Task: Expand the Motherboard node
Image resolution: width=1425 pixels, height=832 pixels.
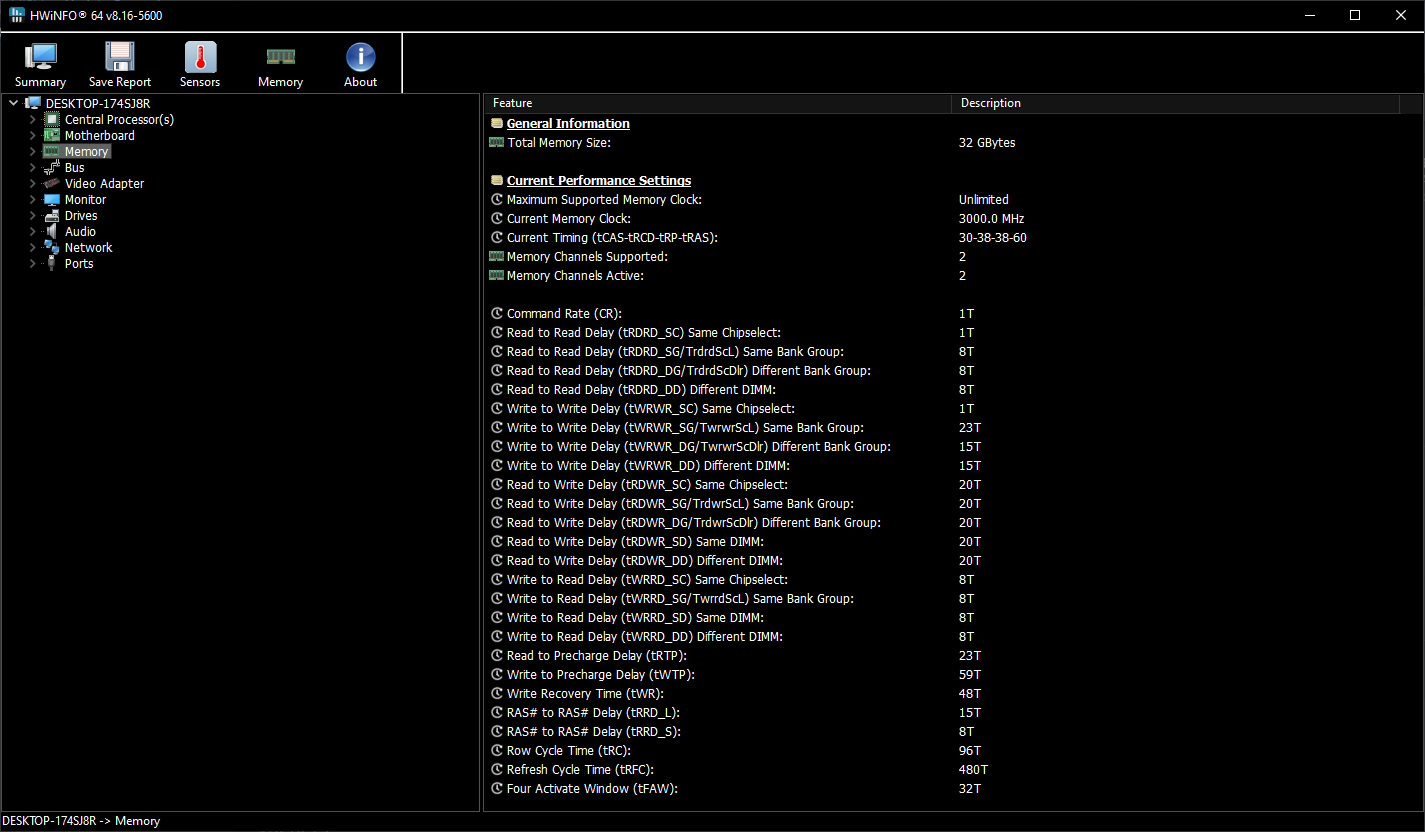Action: [32, 136]
